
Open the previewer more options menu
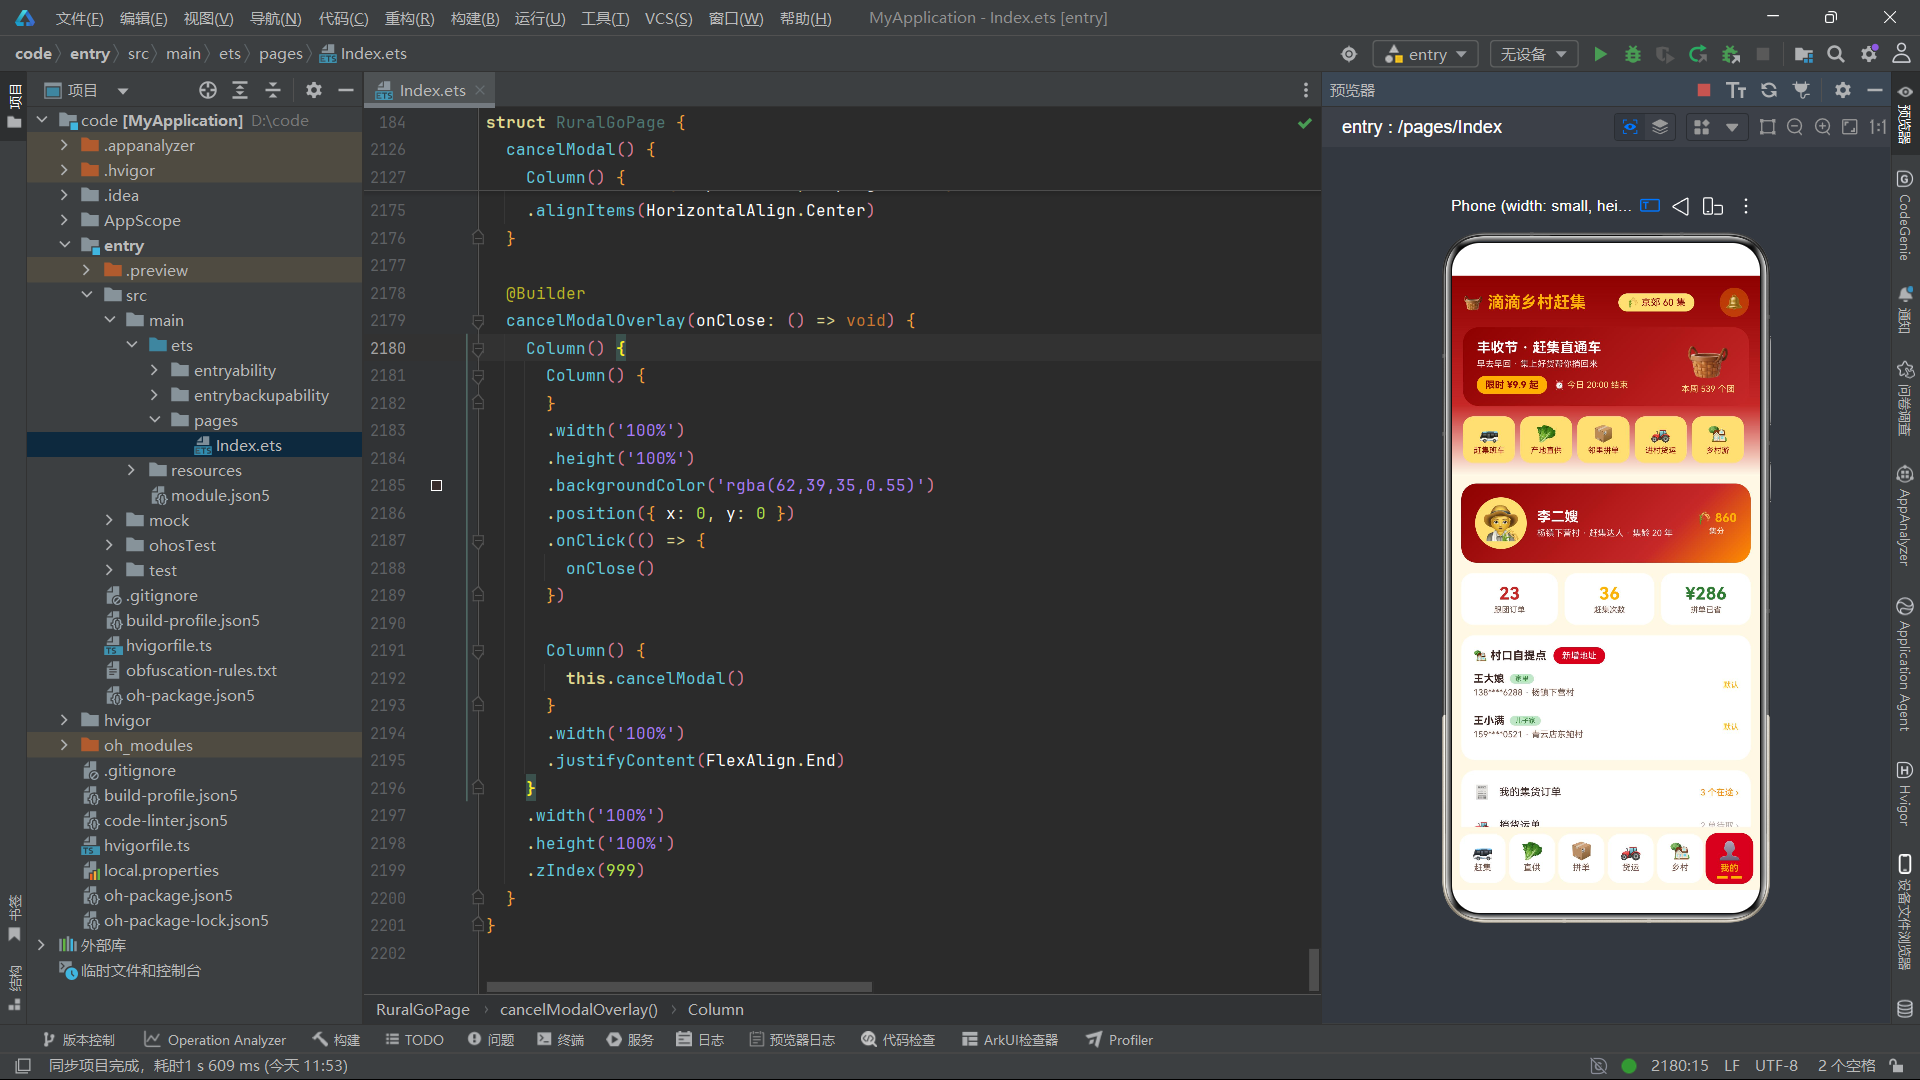pyautogui.click(x=1746, y=206)
